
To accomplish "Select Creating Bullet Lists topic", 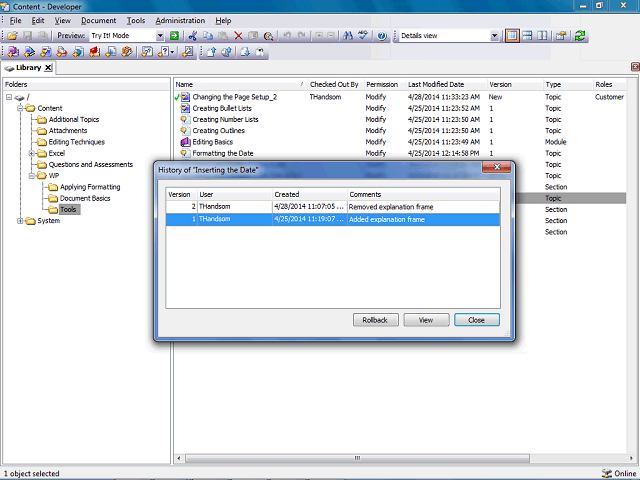I will (222, 108).
